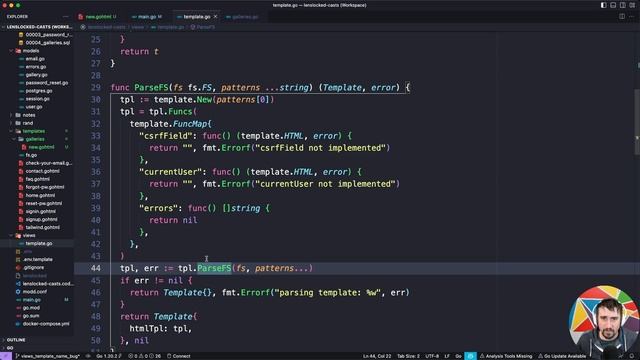Open Explorer views ellipsis menu
The width and height of the screenshot is (640, 360).
pos(65,17)
